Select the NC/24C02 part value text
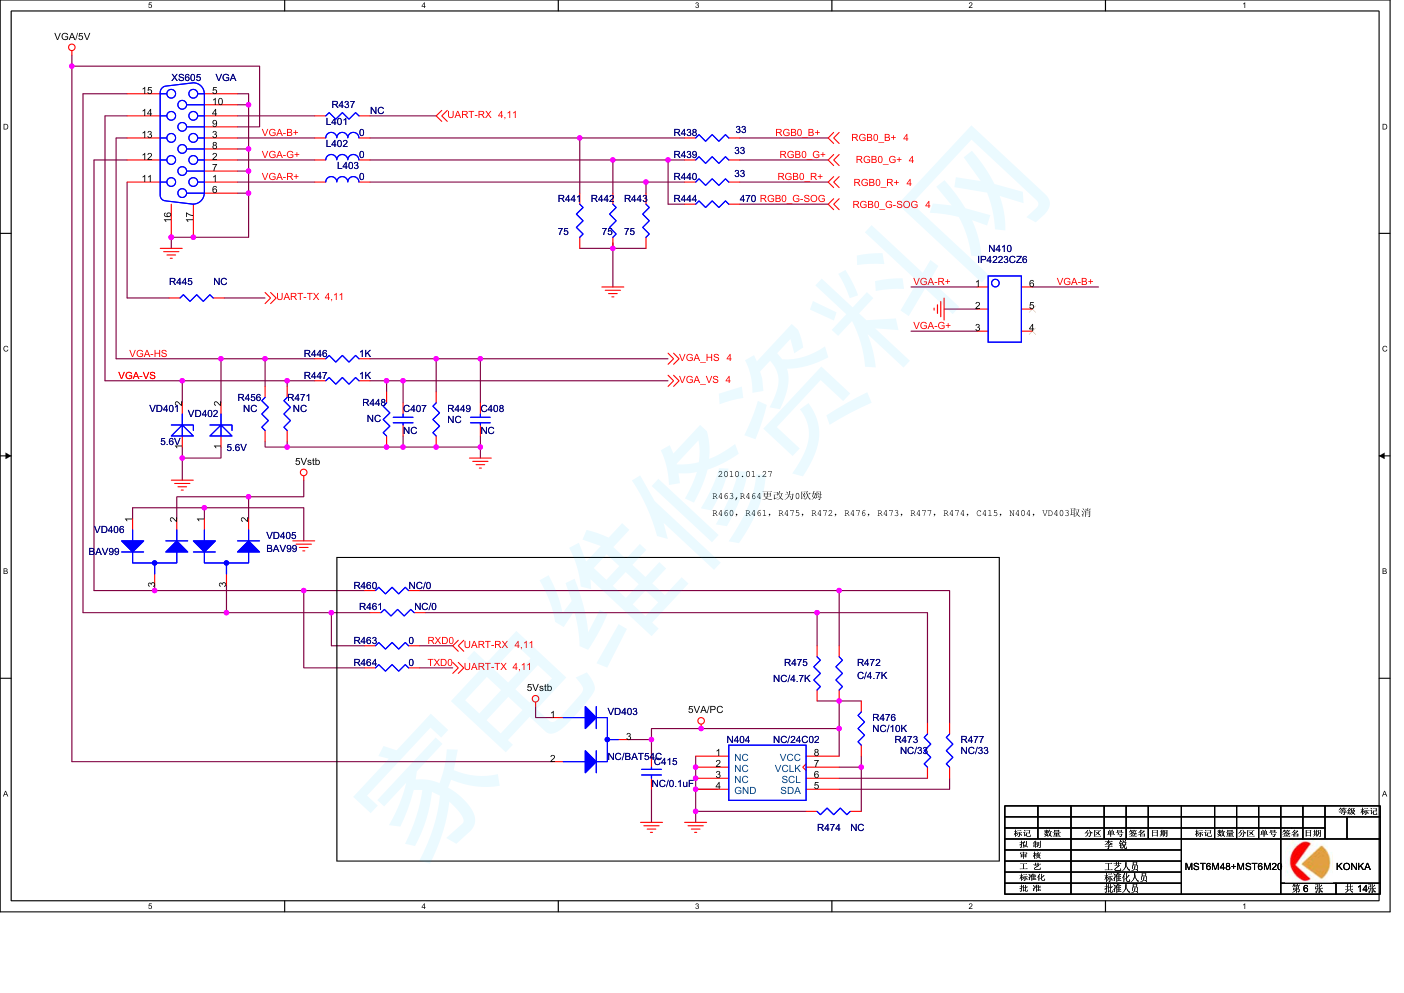1404x993 pixels. [796, 740]
